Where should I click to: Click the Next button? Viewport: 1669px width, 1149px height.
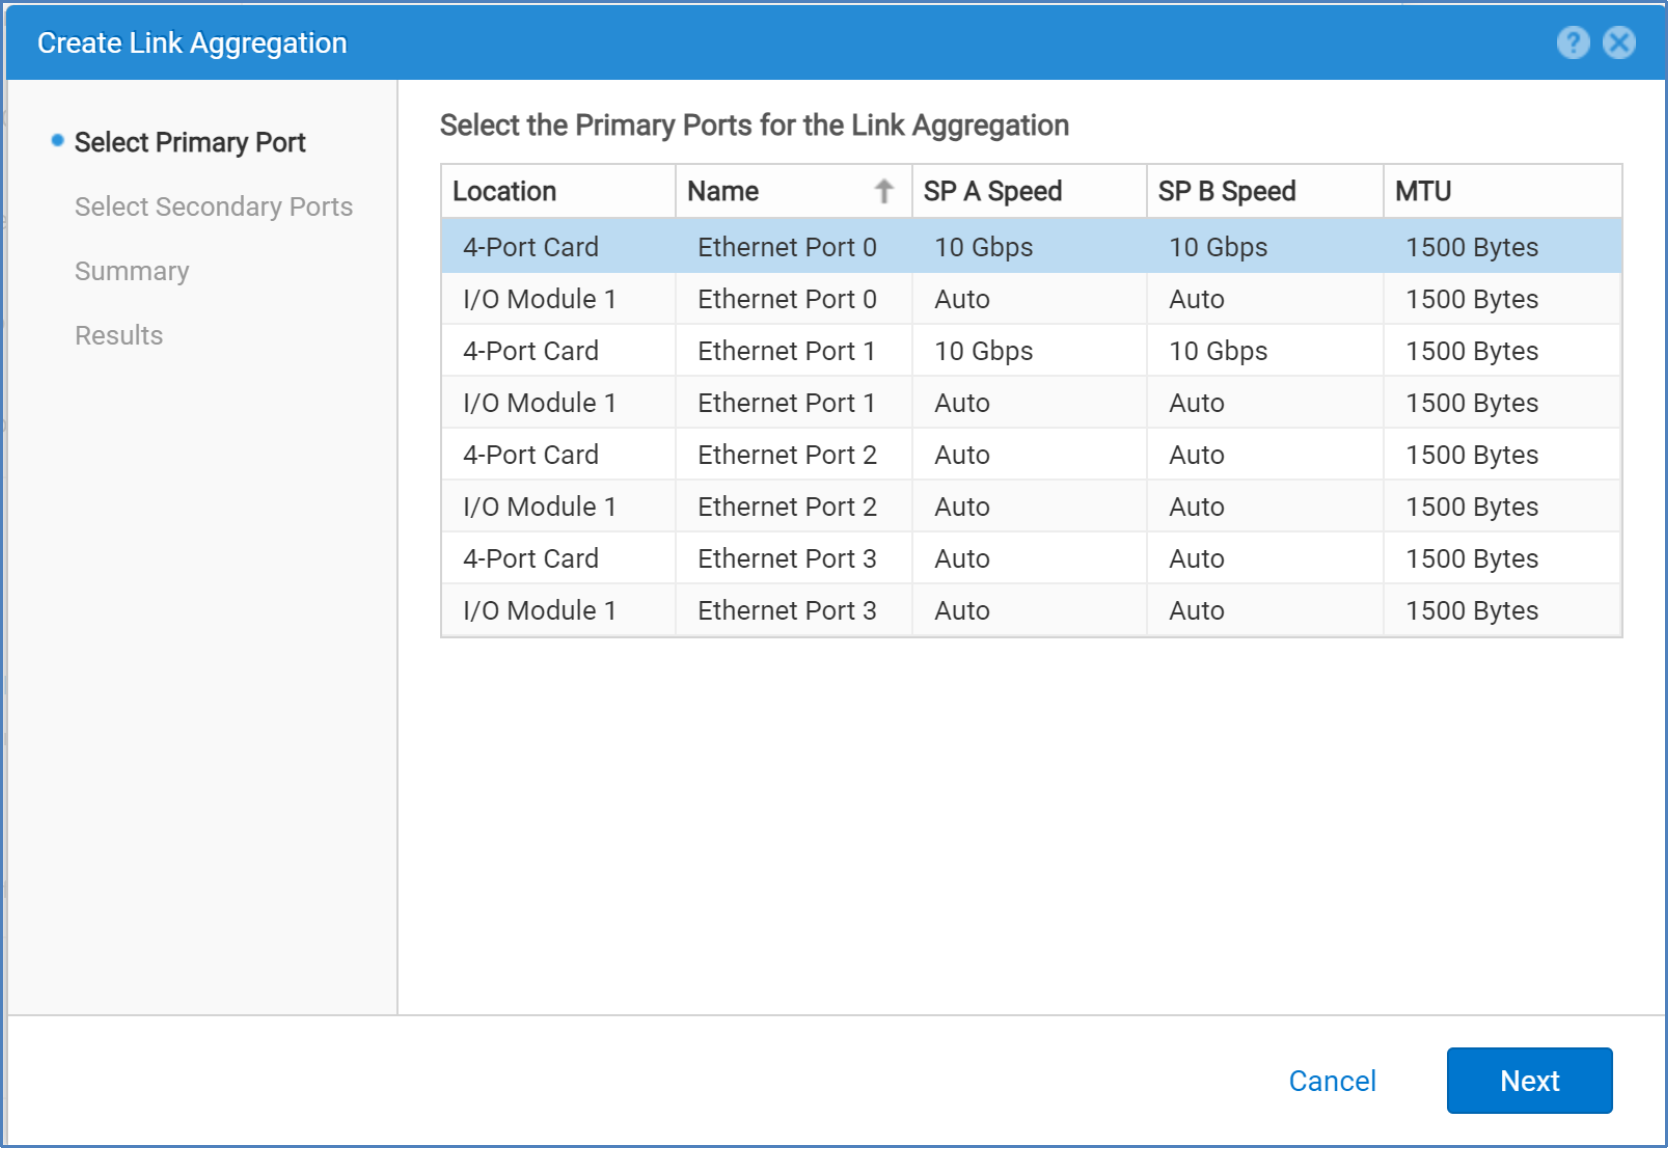click(1529, 1080)
